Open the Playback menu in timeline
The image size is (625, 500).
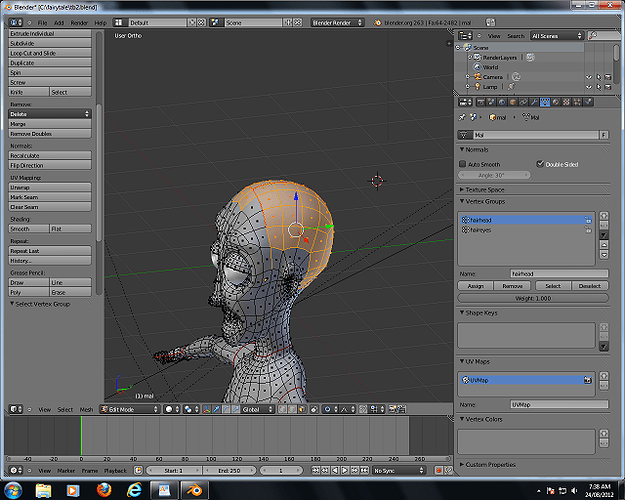pyautogui.click(x=115, y=471)
